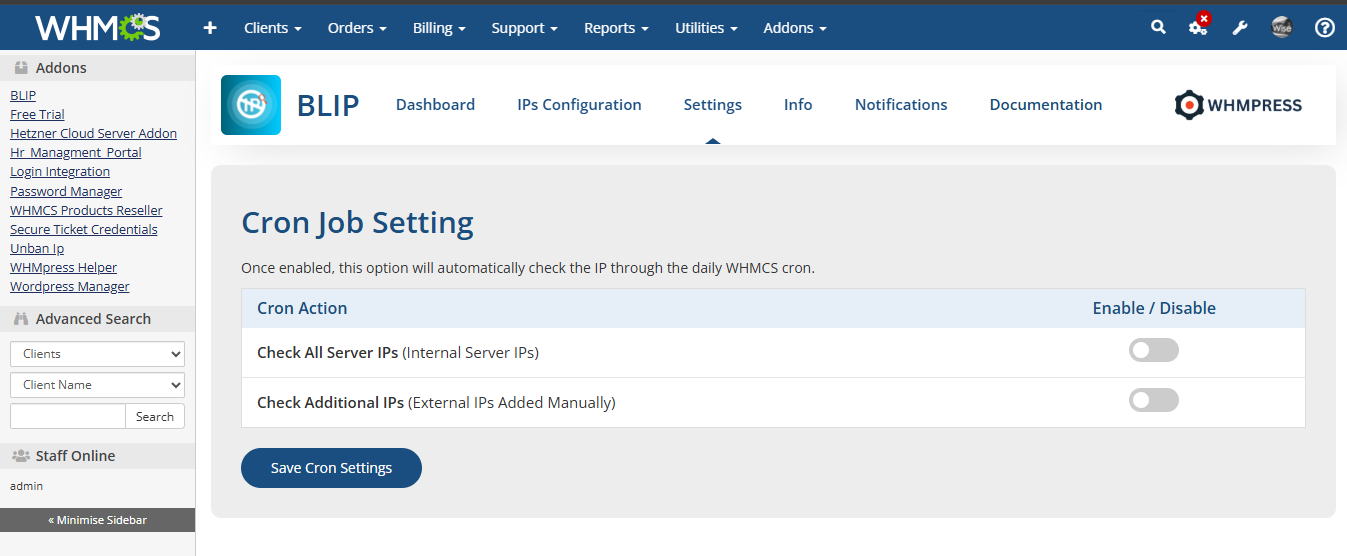Screen dimensions: 1347x556
Task: Open the Notifications tab
Action: pos(900,105)
